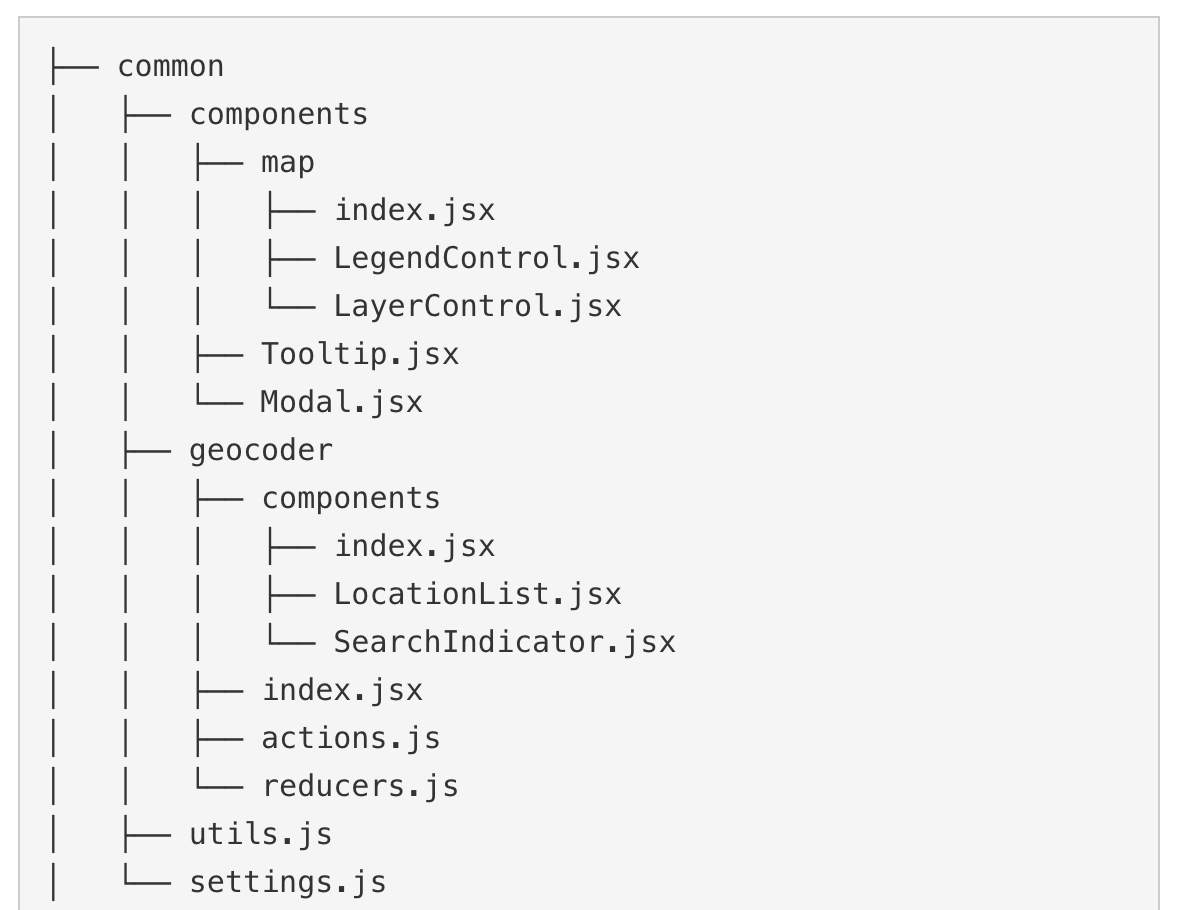This screenshot has width=1180, height=910.
Task: Click the common folder name
Action: coord(170,67)
